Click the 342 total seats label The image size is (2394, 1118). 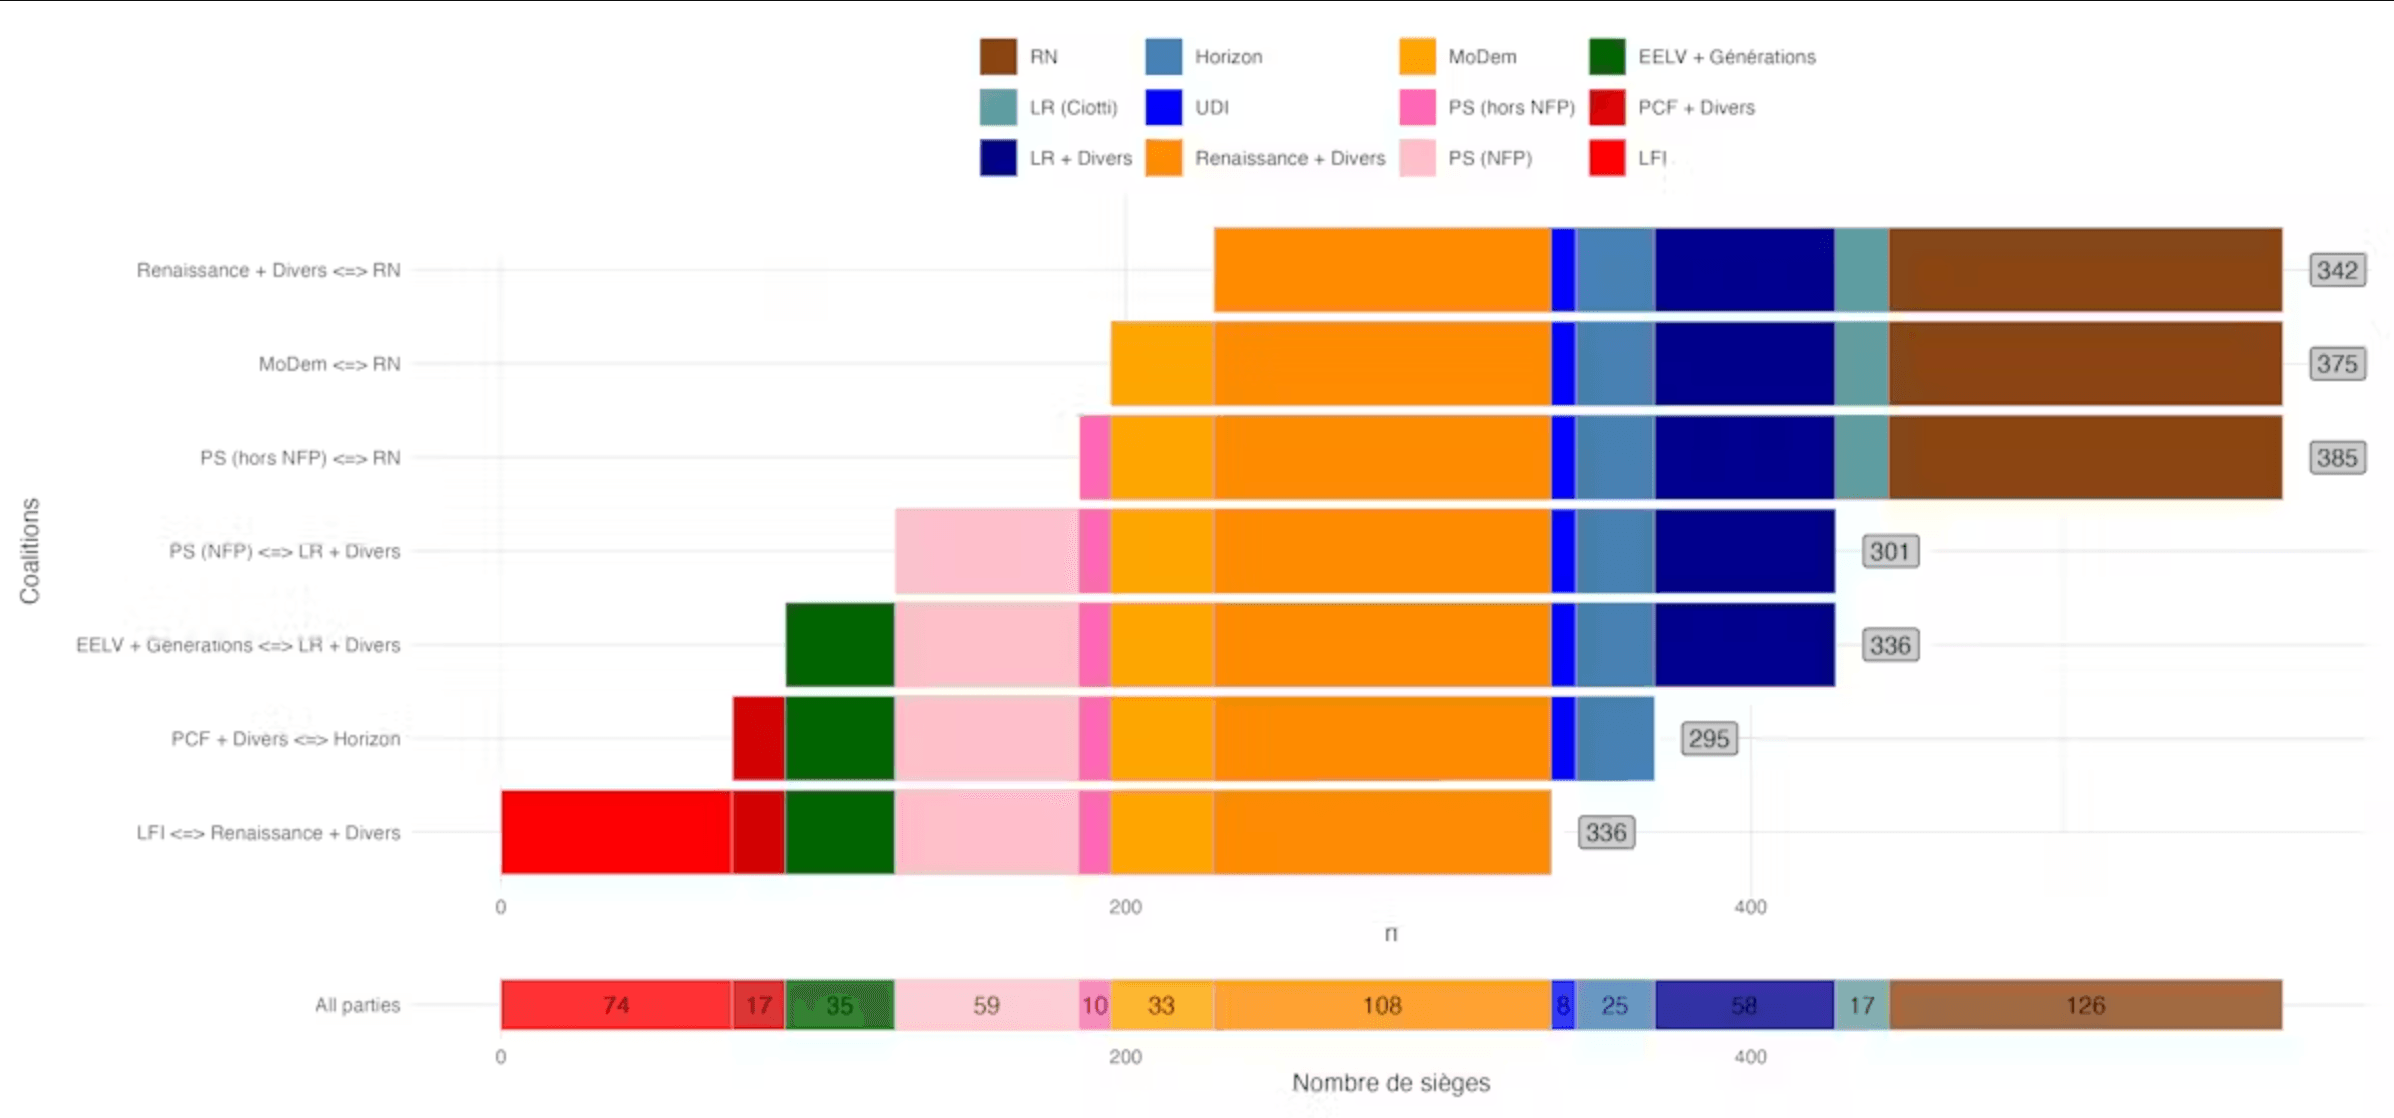coord(2337,270)
